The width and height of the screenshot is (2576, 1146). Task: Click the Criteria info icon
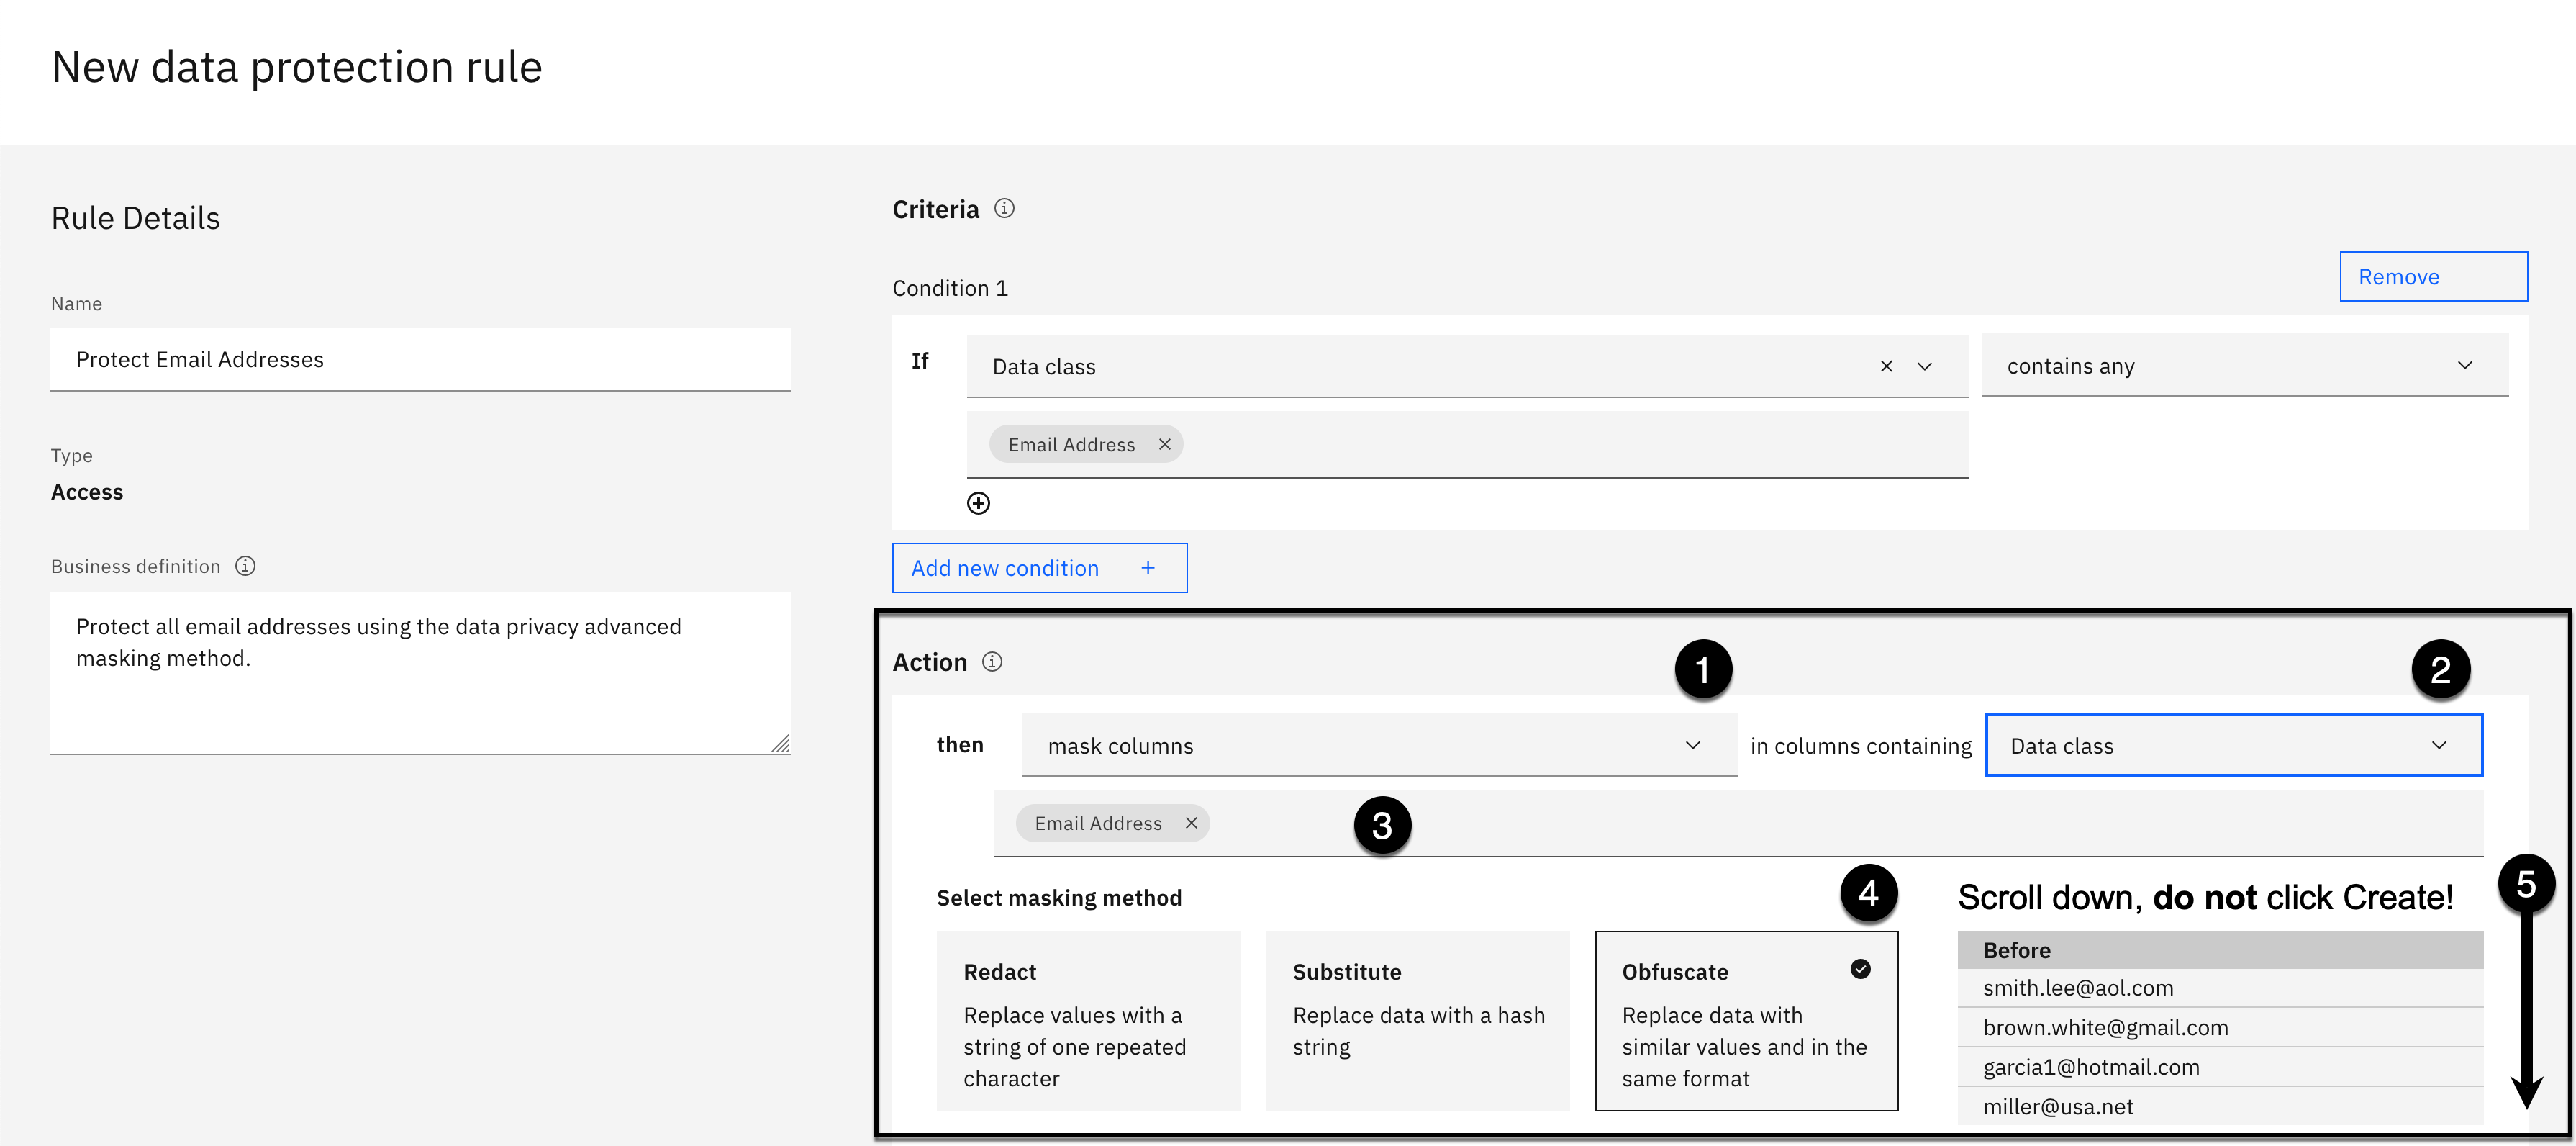tap(1004, 208)
